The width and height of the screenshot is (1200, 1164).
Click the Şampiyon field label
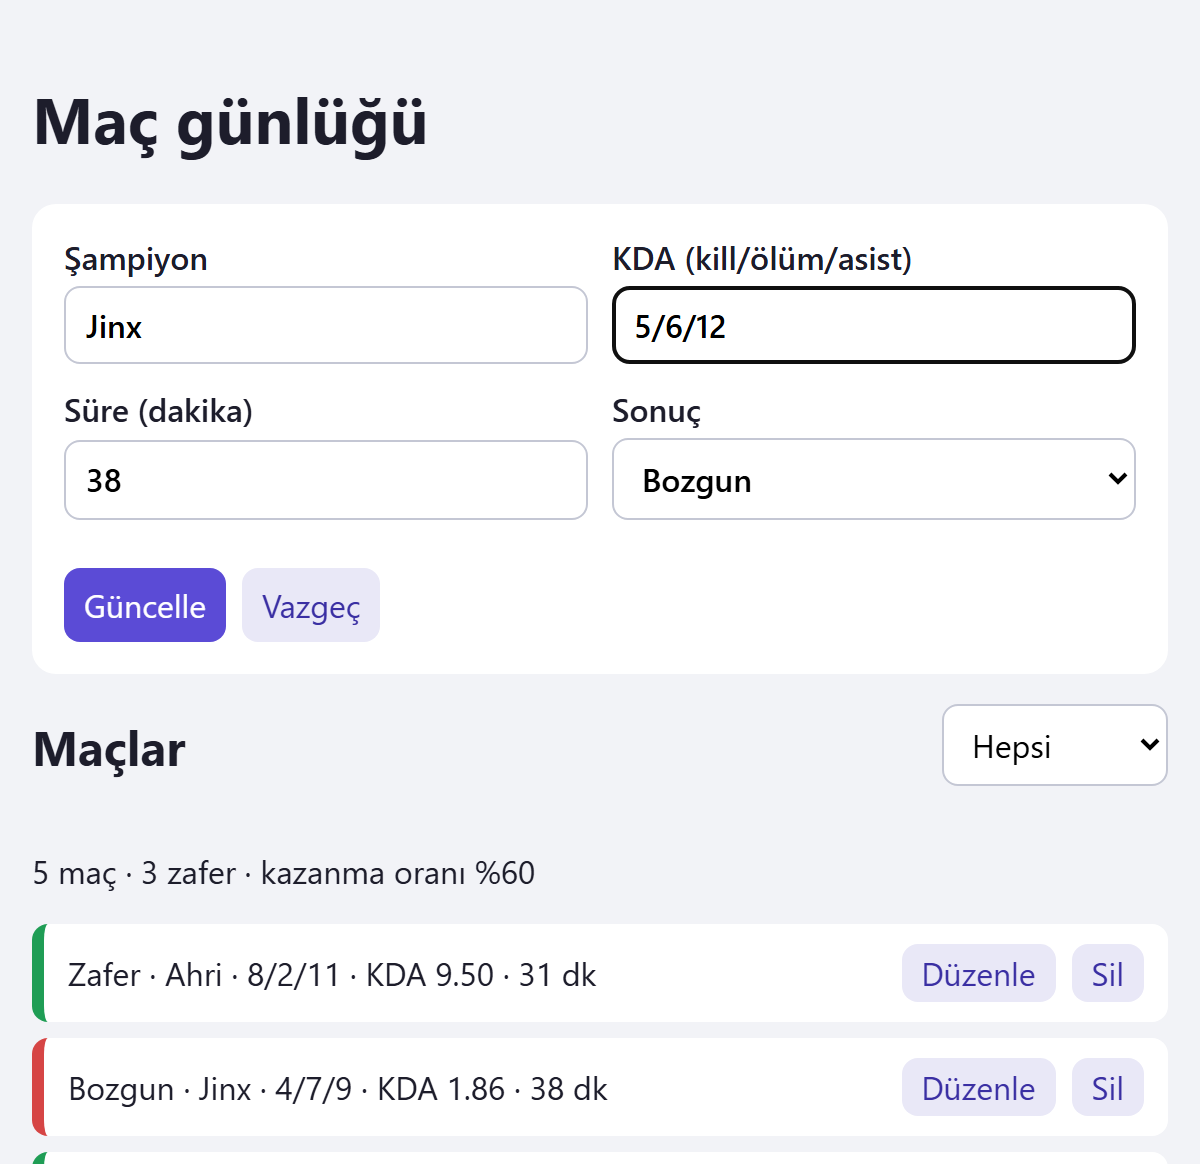[136, 259]
